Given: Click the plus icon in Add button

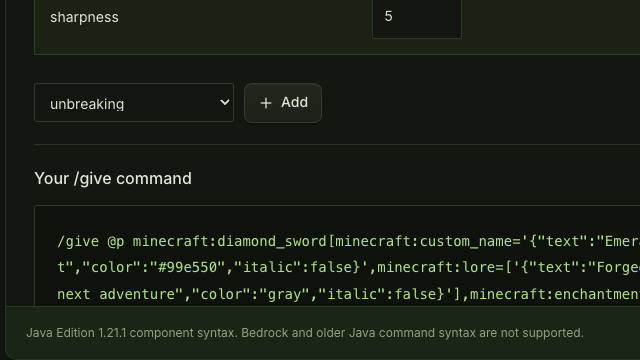Looking at the screenshot, I should point(266,103).
